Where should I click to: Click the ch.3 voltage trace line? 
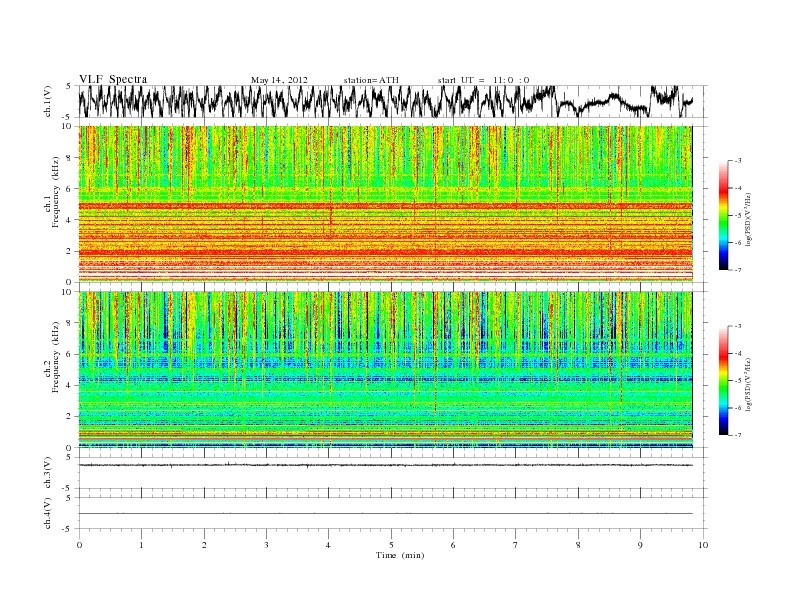click(385, 465)
